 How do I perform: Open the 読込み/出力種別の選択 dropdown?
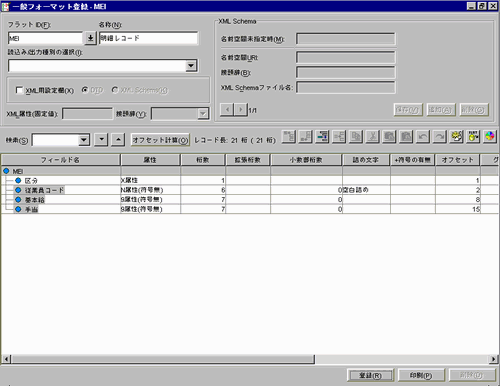191,66
